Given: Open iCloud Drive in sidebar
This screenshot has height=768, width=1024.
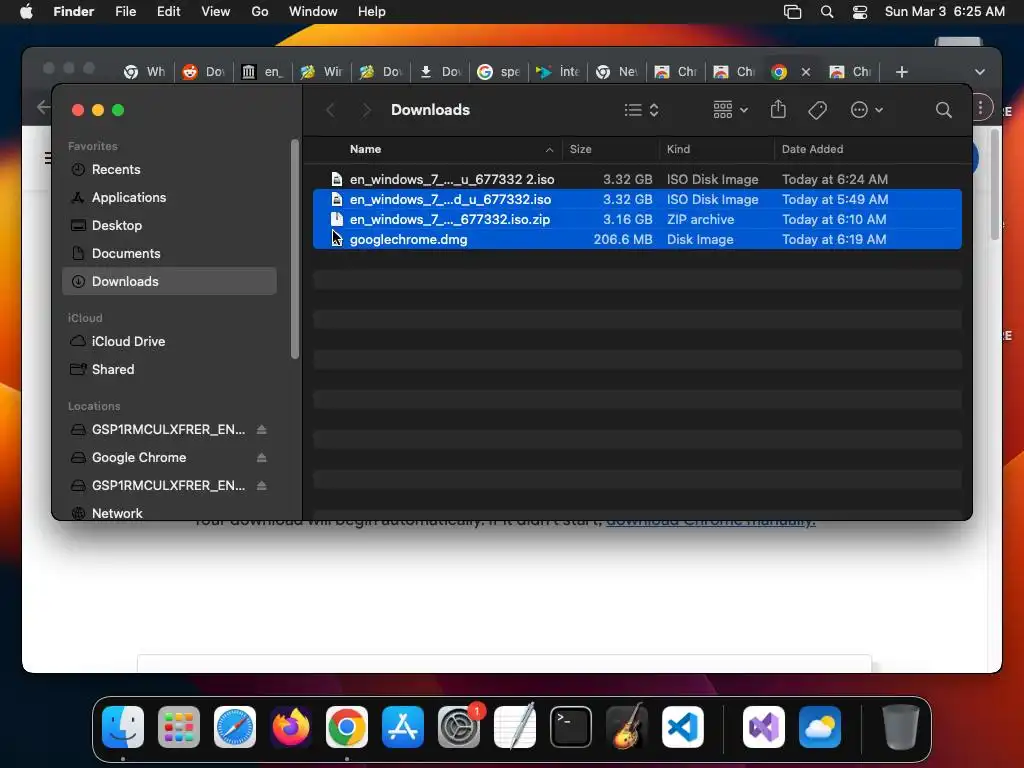Looking at the screenshot, I should pyautogui.click(x=169, y=341).
